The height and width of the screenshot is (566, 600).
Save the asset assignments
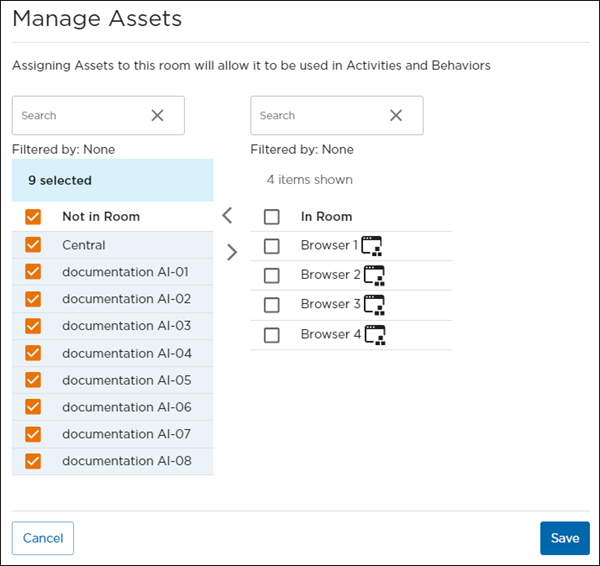(564, 538)
